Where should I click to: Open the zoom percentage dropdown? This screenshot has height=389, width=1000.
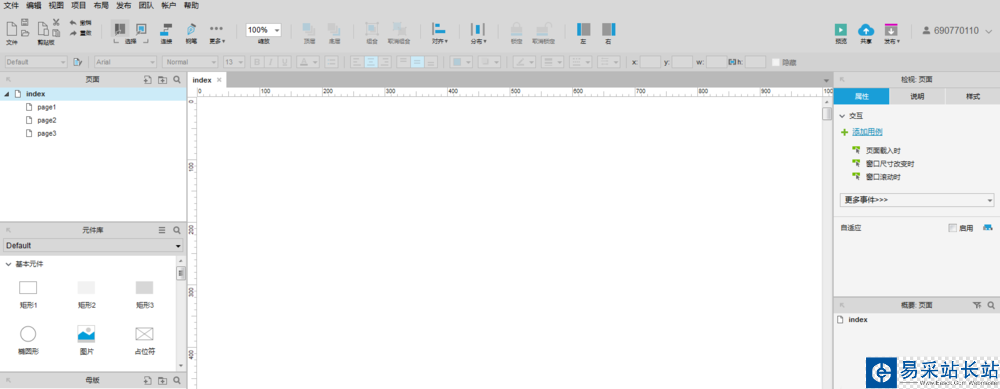click(263, 30)
